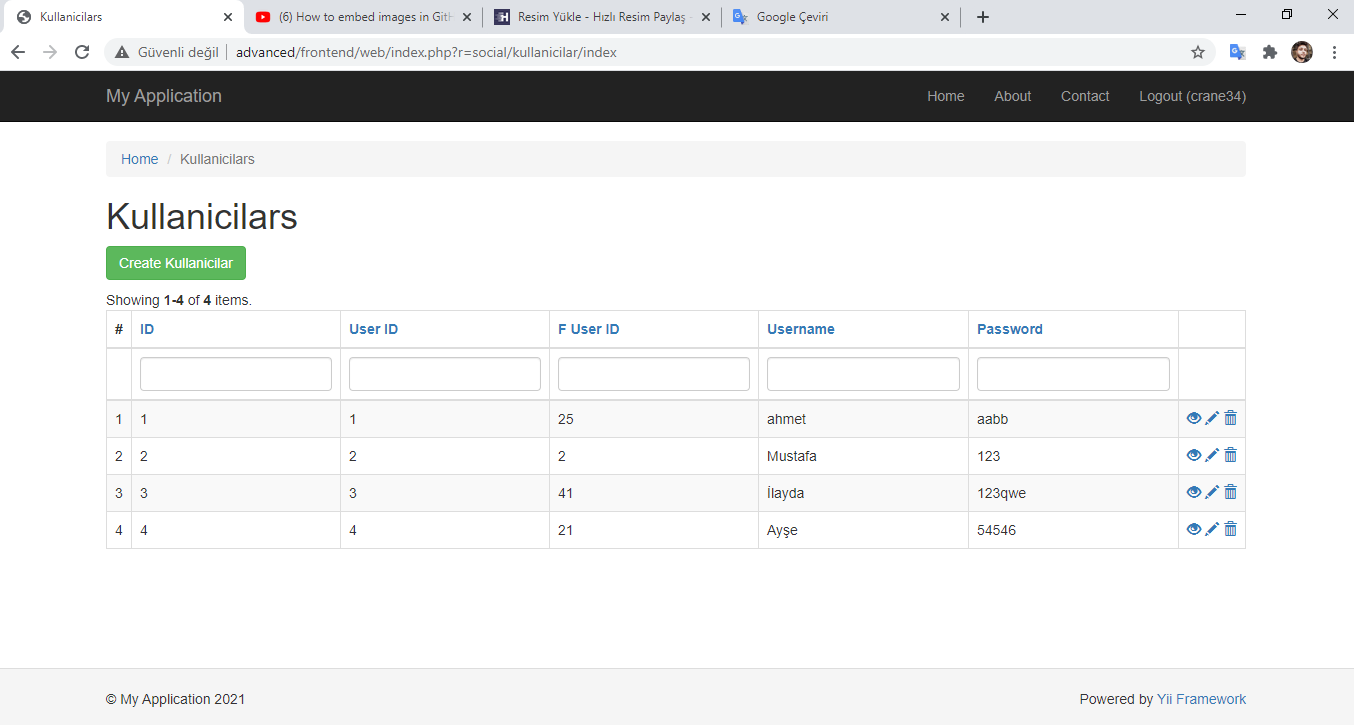Screen dimensions: 1360x728
Task: Reload the page in the browser
Action: click(82, 52)
